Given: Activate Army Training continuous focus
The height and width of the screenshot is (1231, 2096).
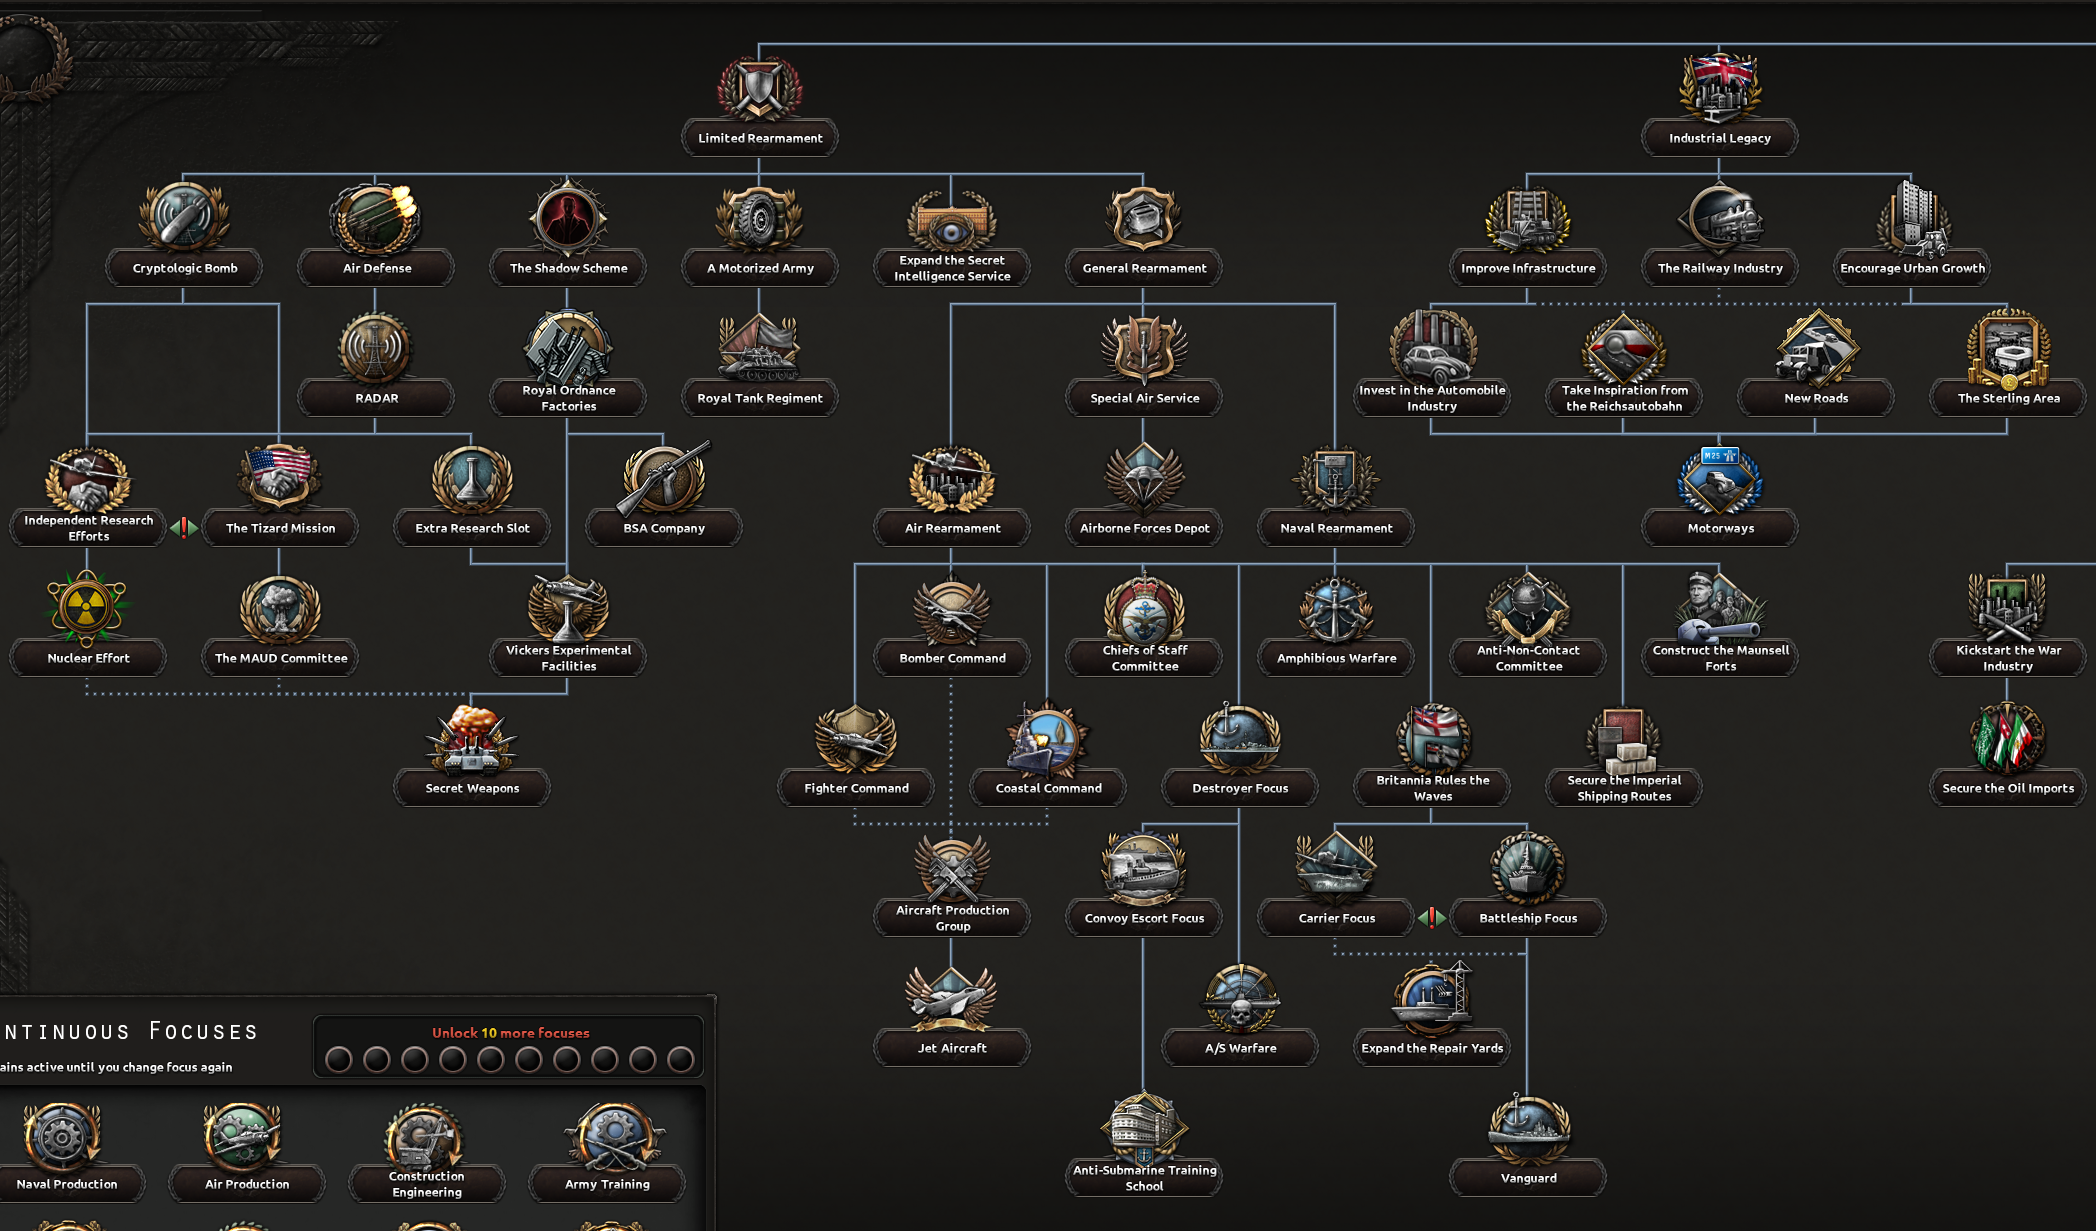Looking at the screenshot, I should pos(612,1138).
